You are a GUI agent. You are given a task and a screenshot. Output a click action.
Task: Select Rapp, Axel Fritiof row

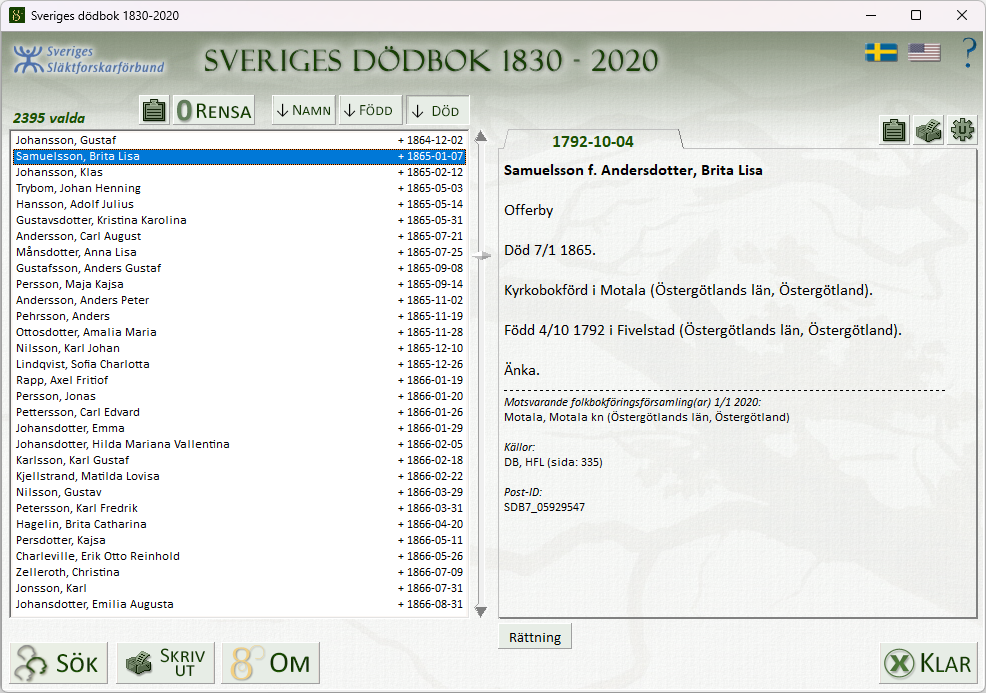coord(239,380)
